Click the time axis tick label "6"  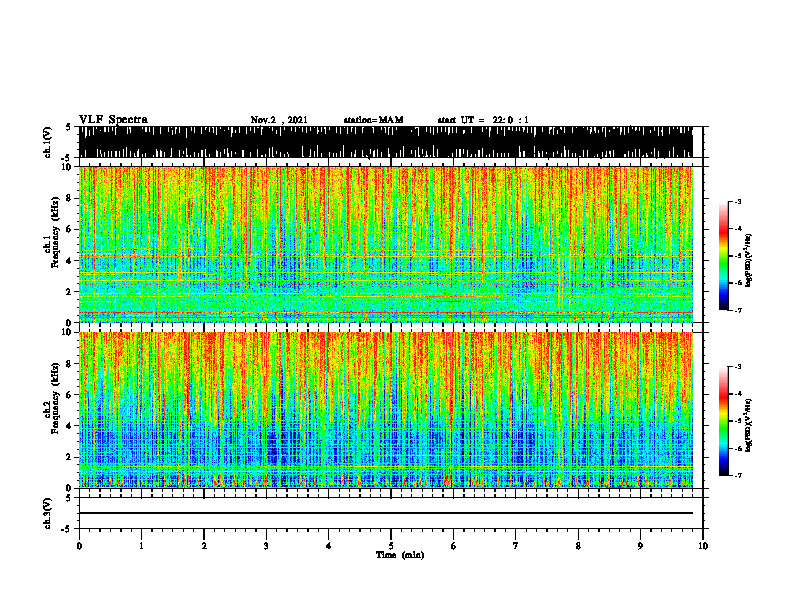[454, 546]
